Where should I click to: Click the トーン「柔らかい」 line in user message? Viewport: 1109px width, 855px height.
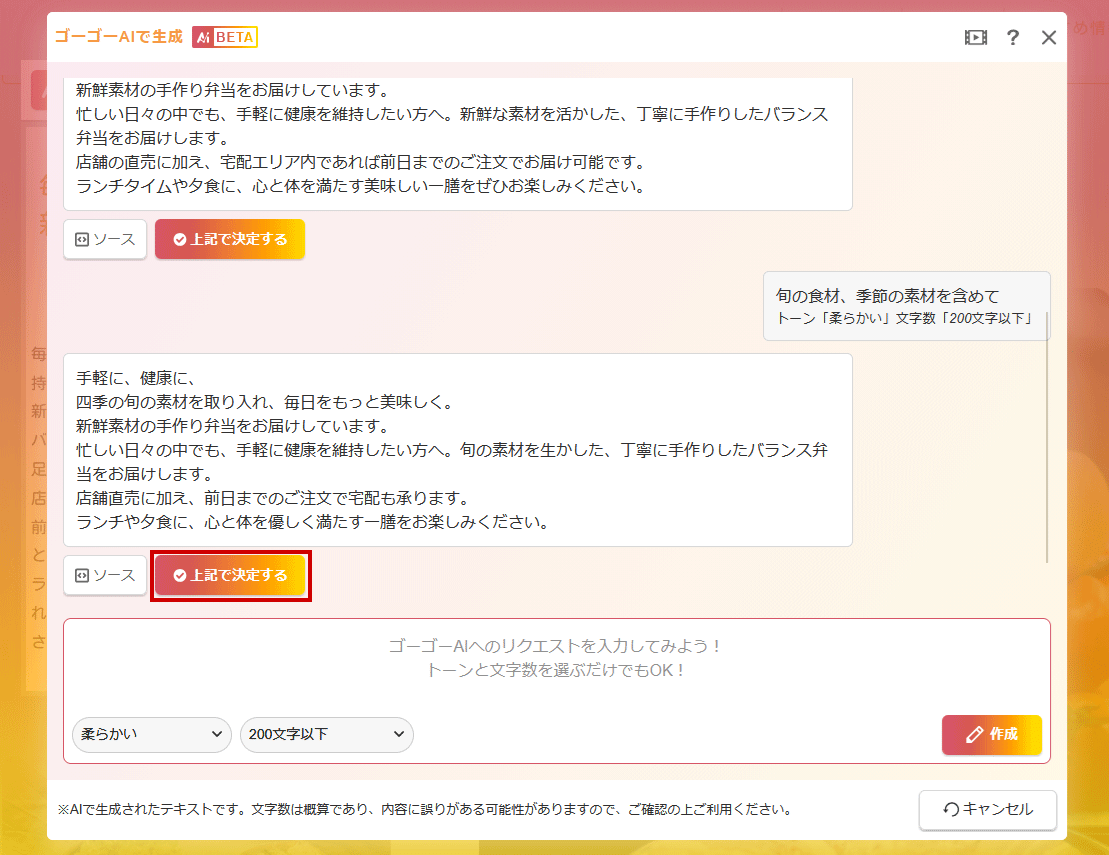[x=905, y=319]
